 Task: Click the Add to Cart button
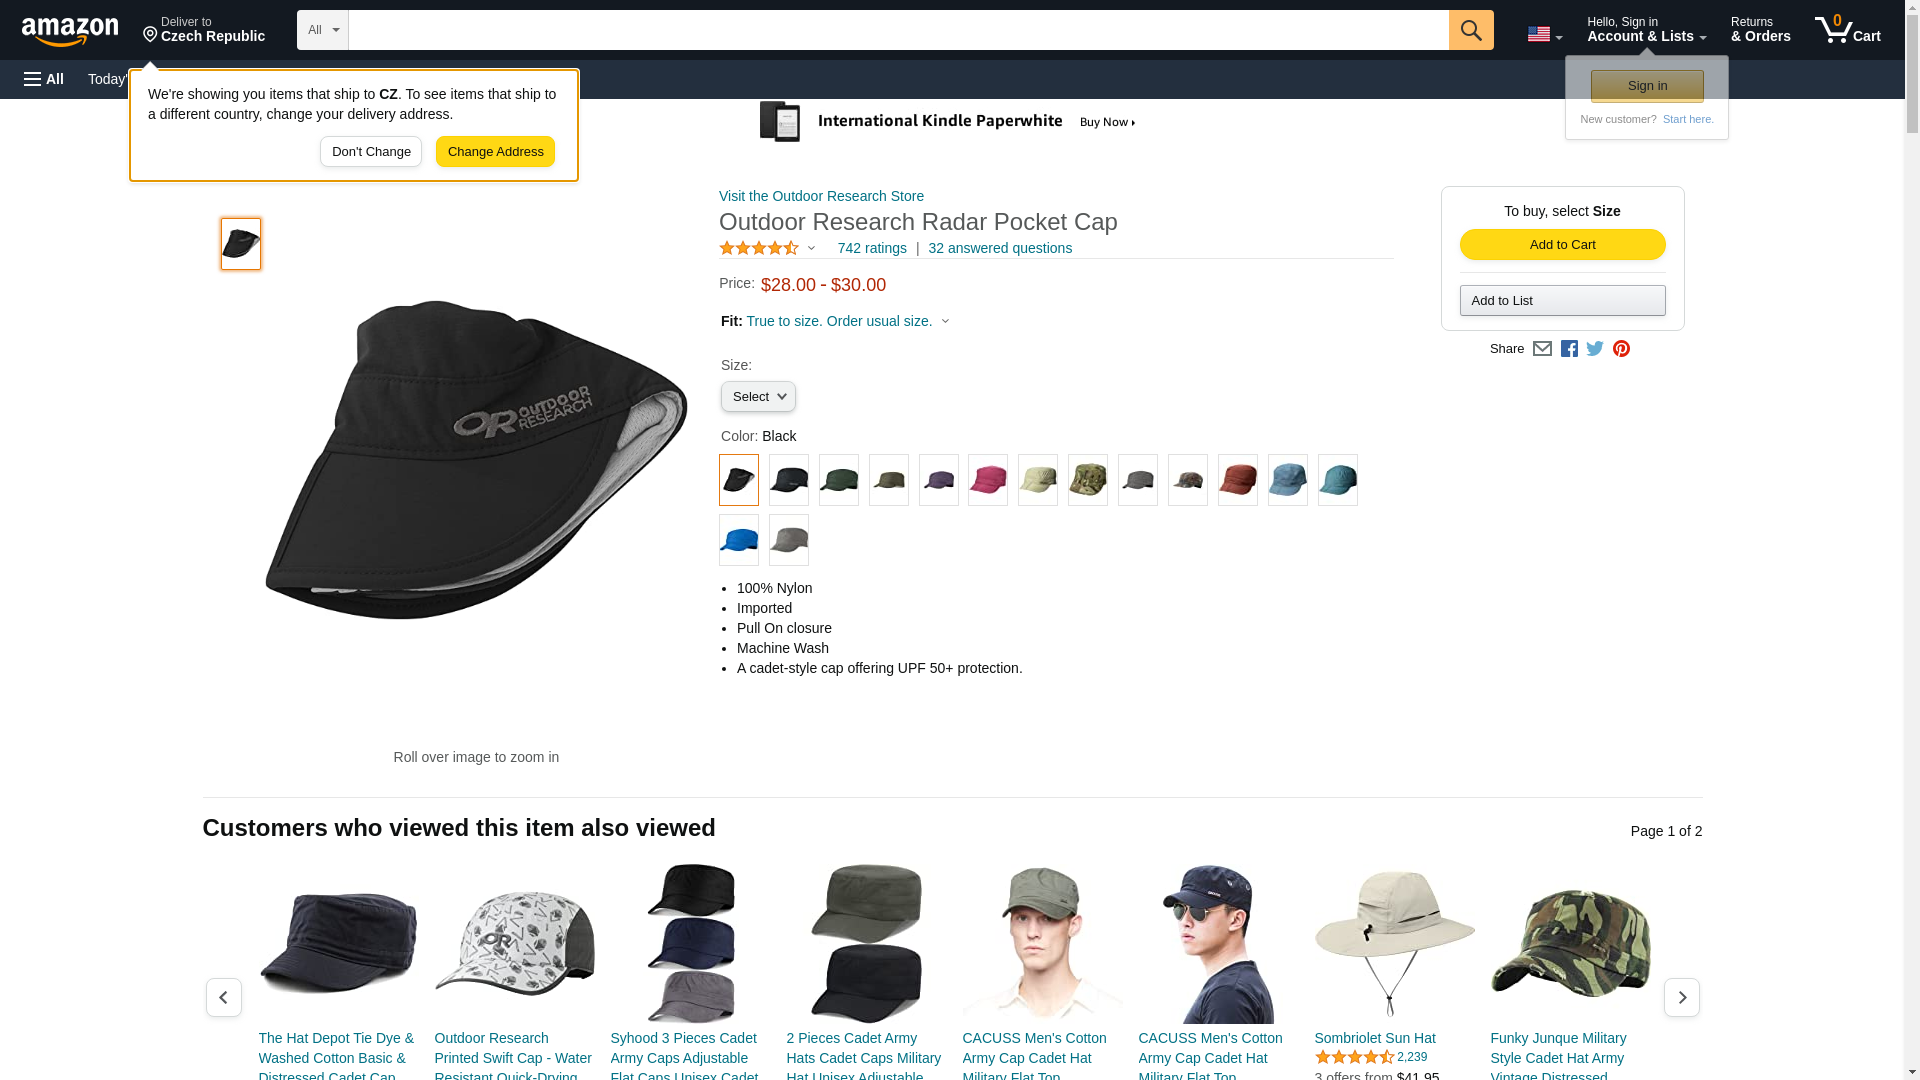point(1563,245)
